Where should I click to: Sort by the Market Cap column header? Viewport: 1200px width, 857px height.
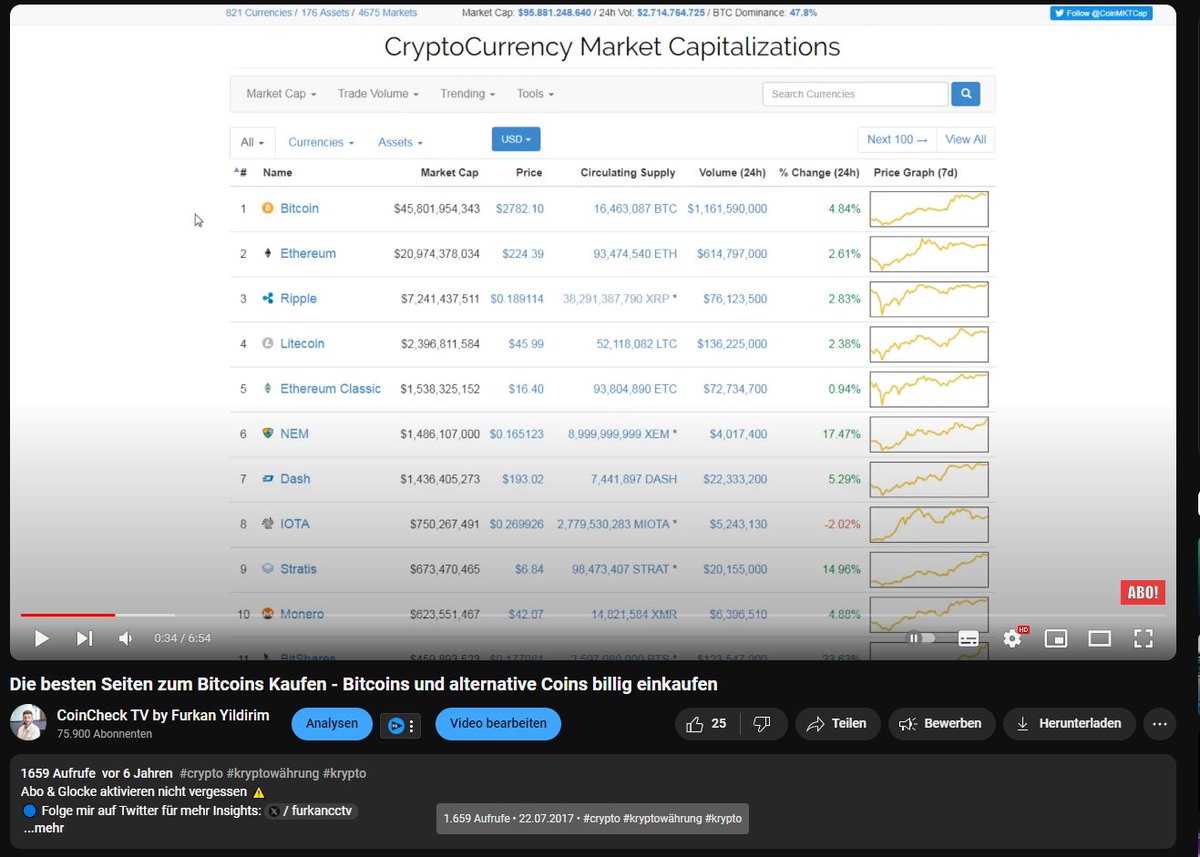pyautogui.click(x=449, y=173)
